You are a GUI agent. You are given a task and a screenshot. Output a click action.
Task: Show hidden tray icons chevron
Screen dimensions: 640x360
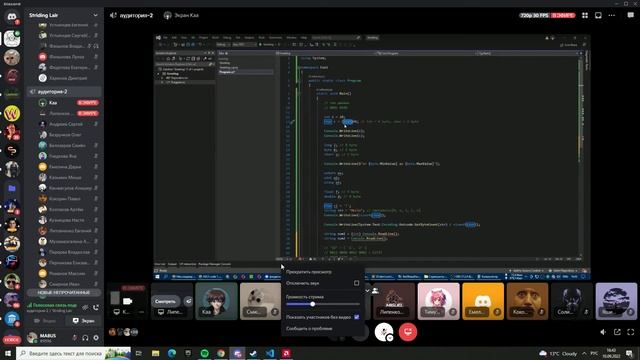pyautogui.click(x=584, y=353)
